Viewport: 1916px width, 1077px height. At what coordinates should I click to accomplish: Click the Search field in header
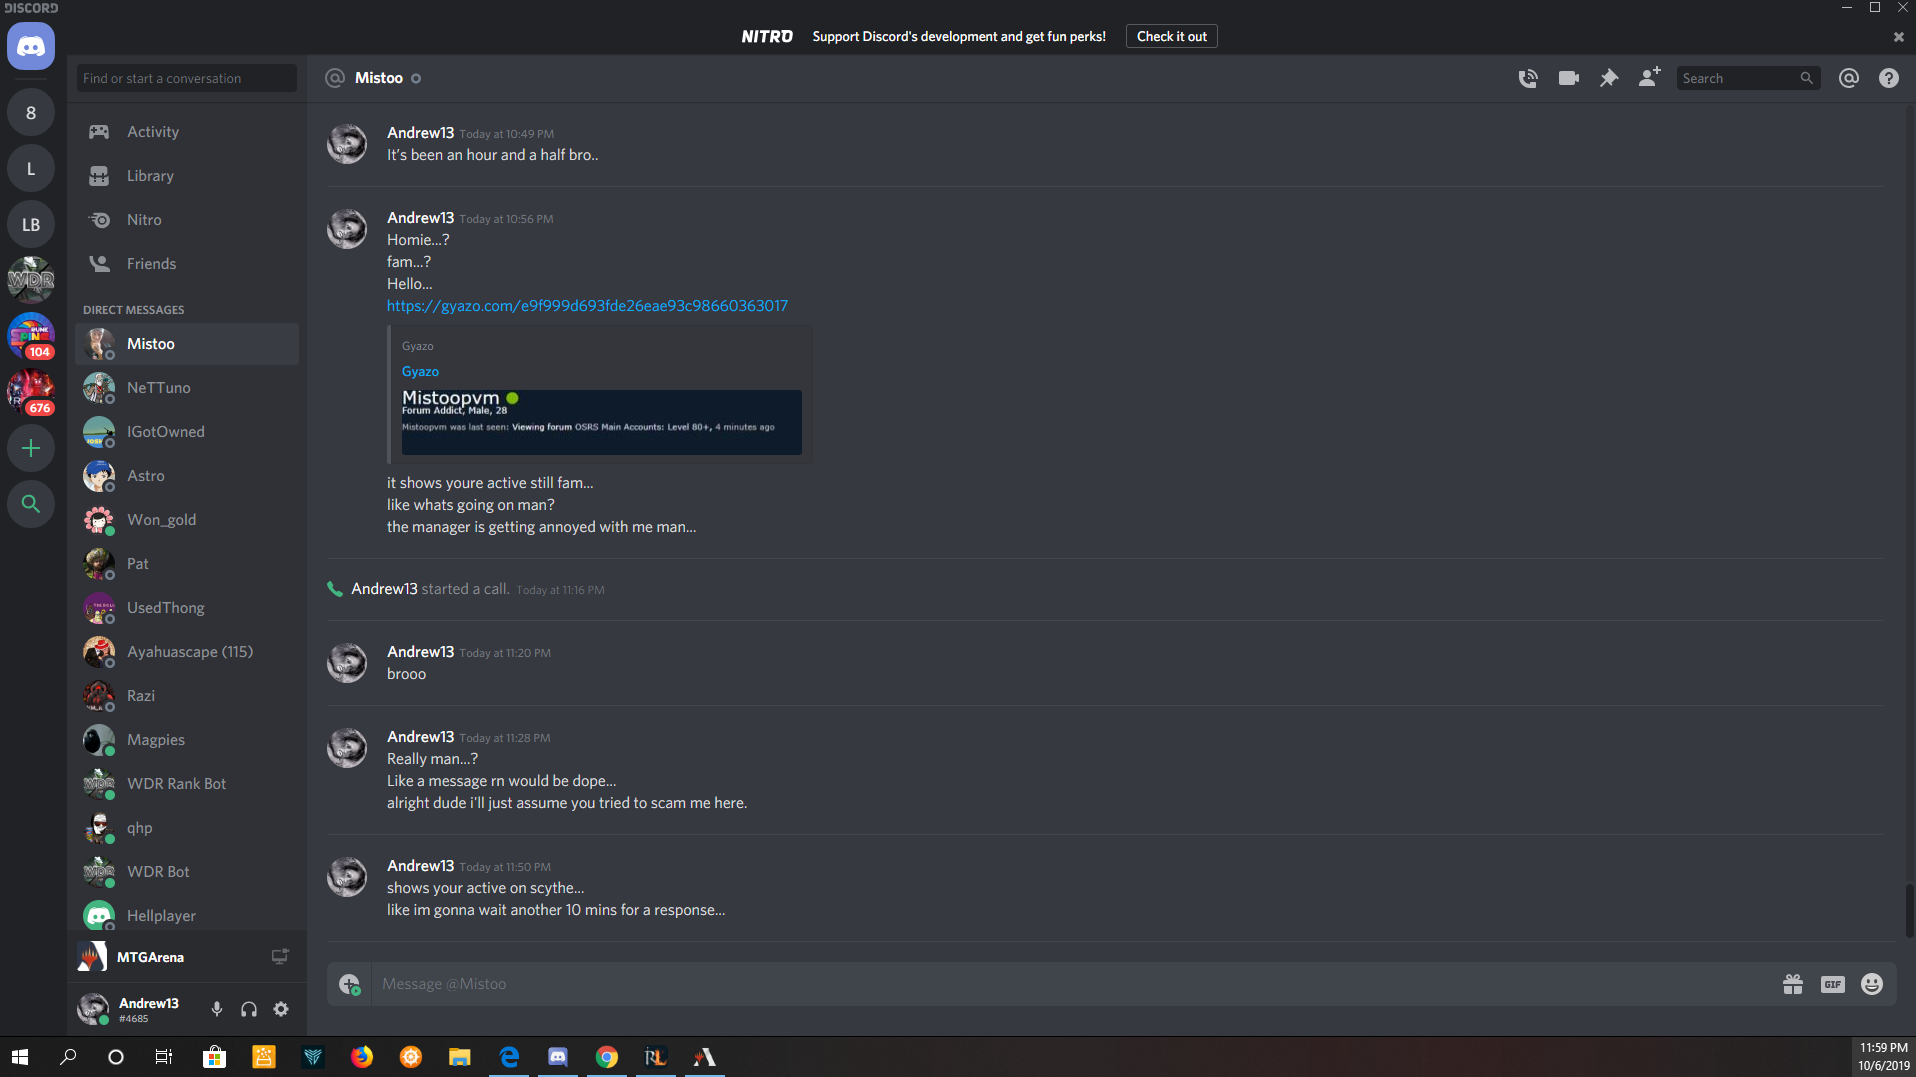click(x=1748, y=78)
